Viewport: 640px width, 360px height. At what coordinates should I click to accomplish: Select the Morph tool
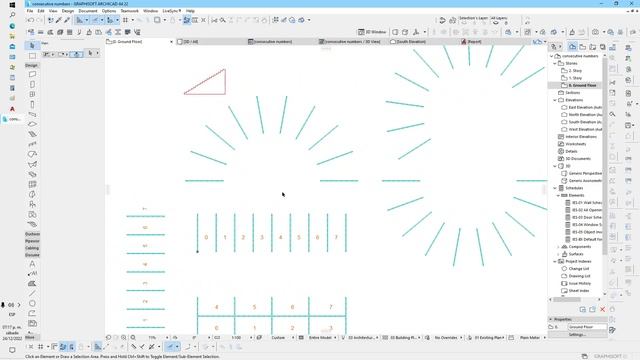(x=32, y=194)
